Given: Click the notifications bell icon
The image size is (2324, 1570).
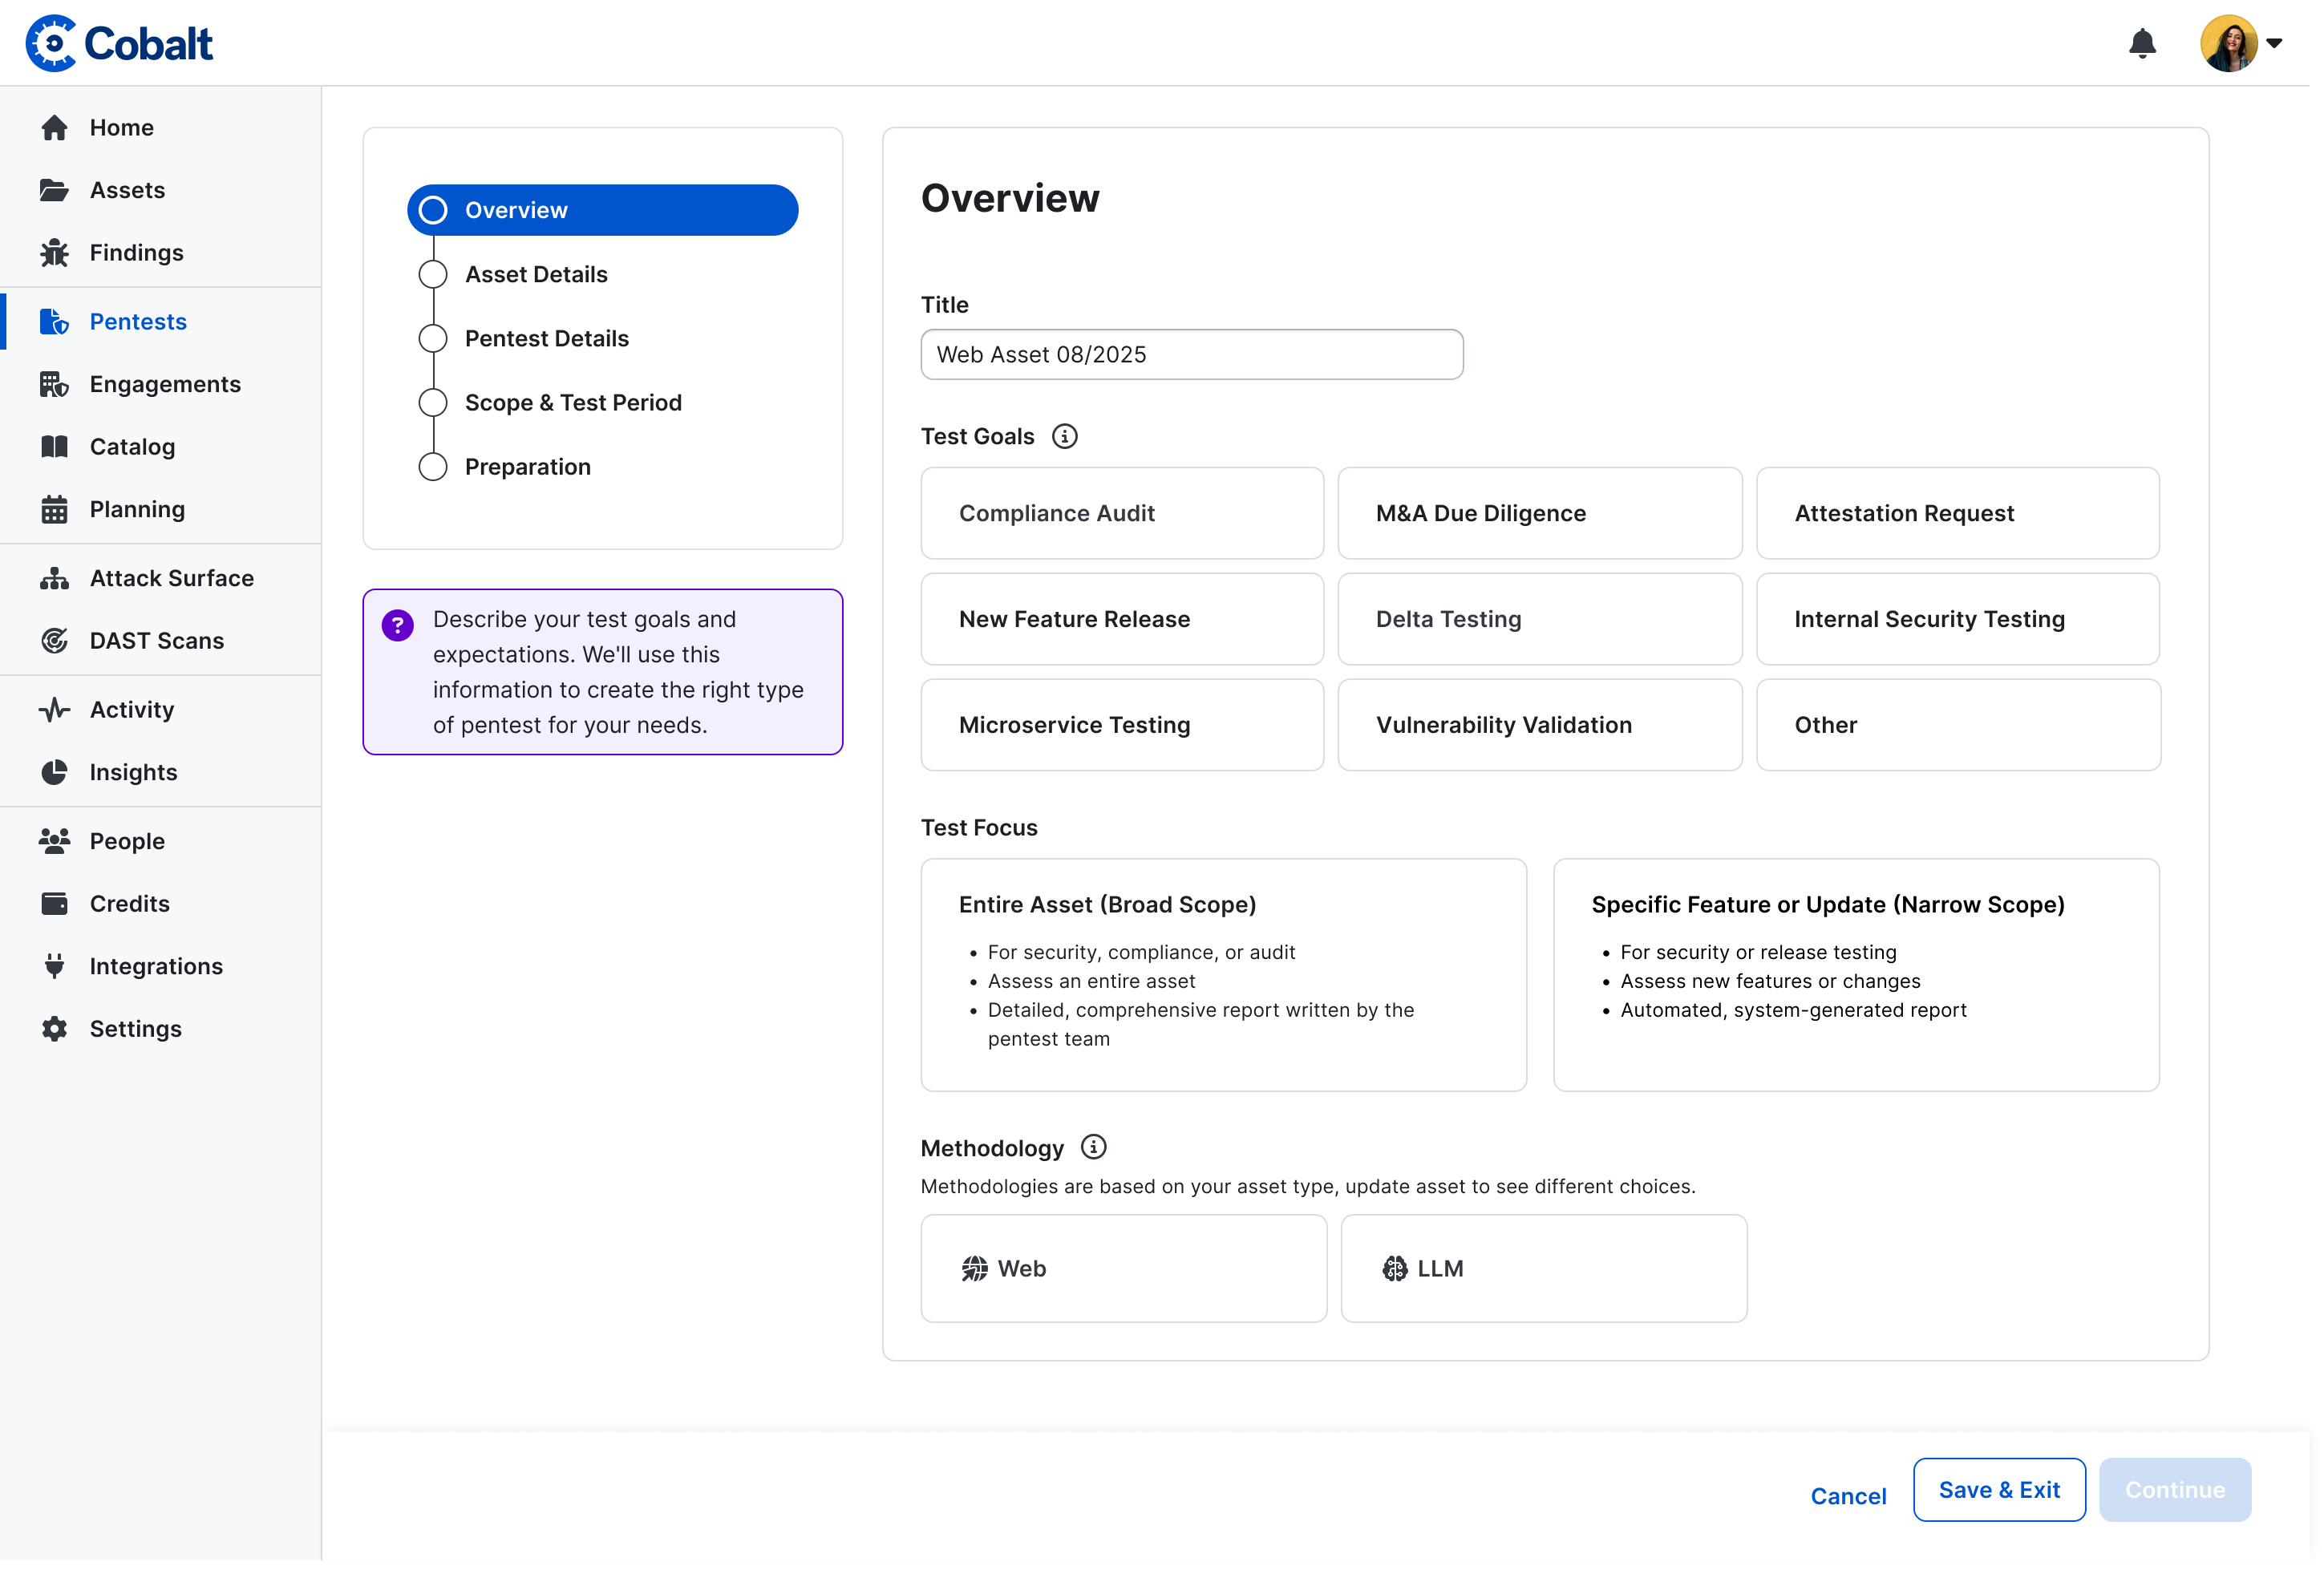Looking at the screenshot, I should click(x=2141, y=44).
